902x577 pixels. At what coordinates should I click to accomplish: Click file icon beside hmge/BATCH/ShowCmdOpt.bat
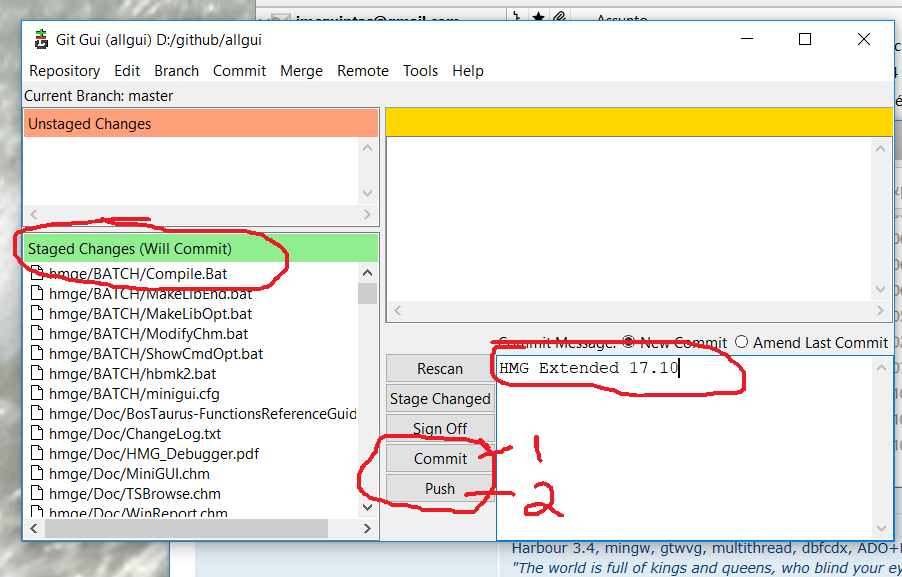[x=37, y=353]
